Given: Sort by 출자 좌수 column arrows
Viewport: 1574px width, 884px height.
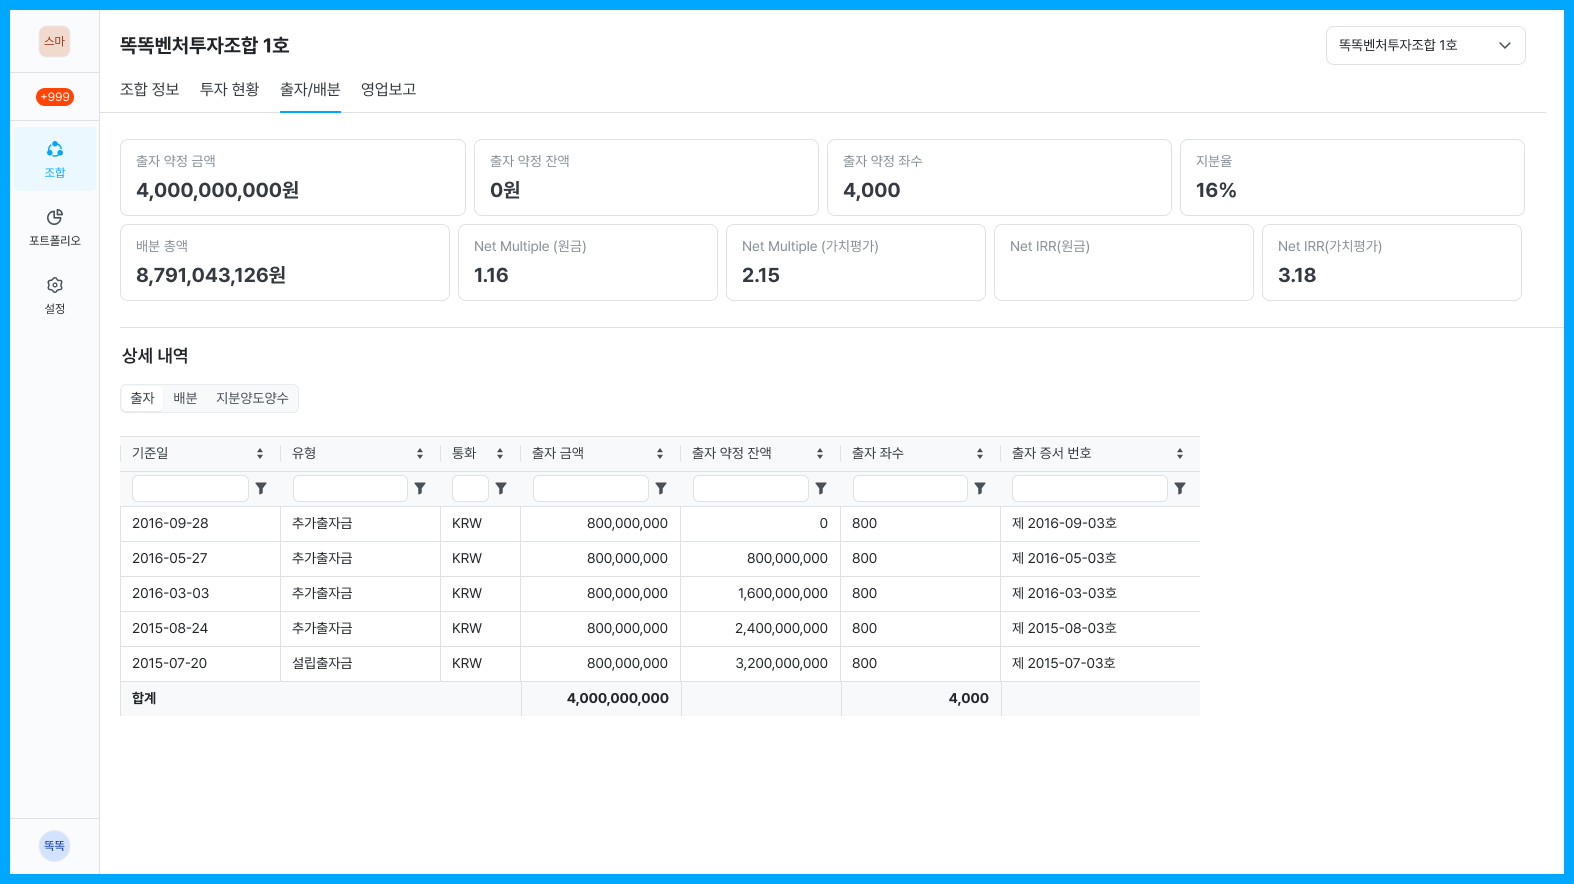Looking at the screenshot, I should pos(980,454).
